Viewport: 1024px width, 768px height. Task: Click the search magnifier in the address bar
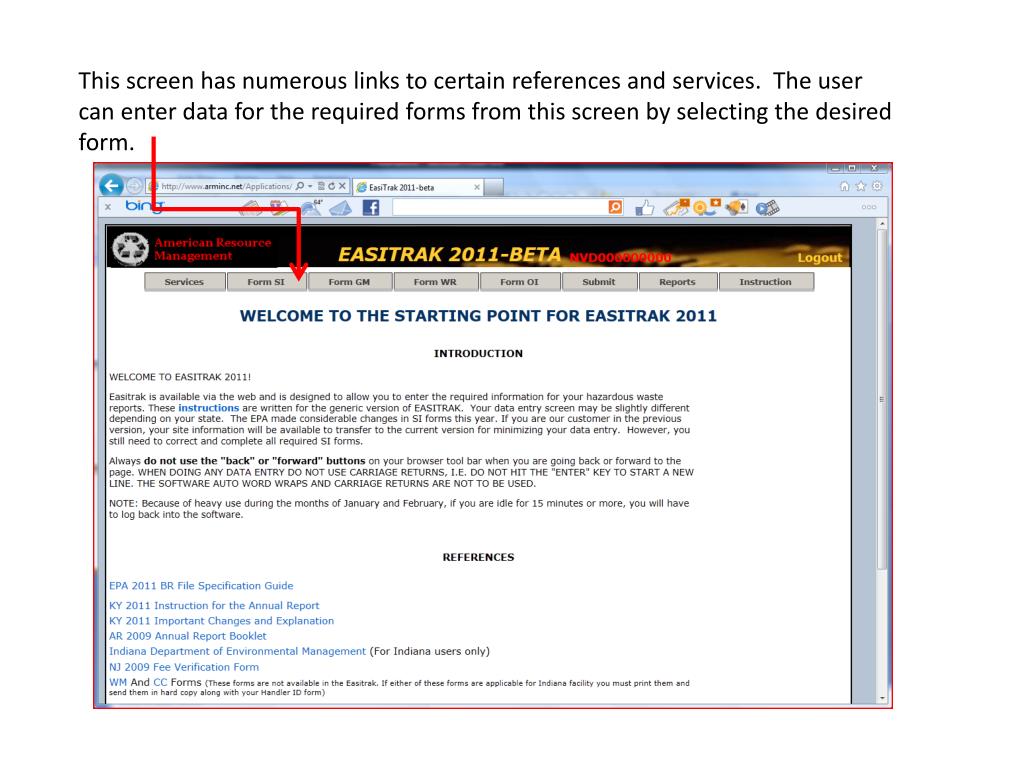(300, 186)
